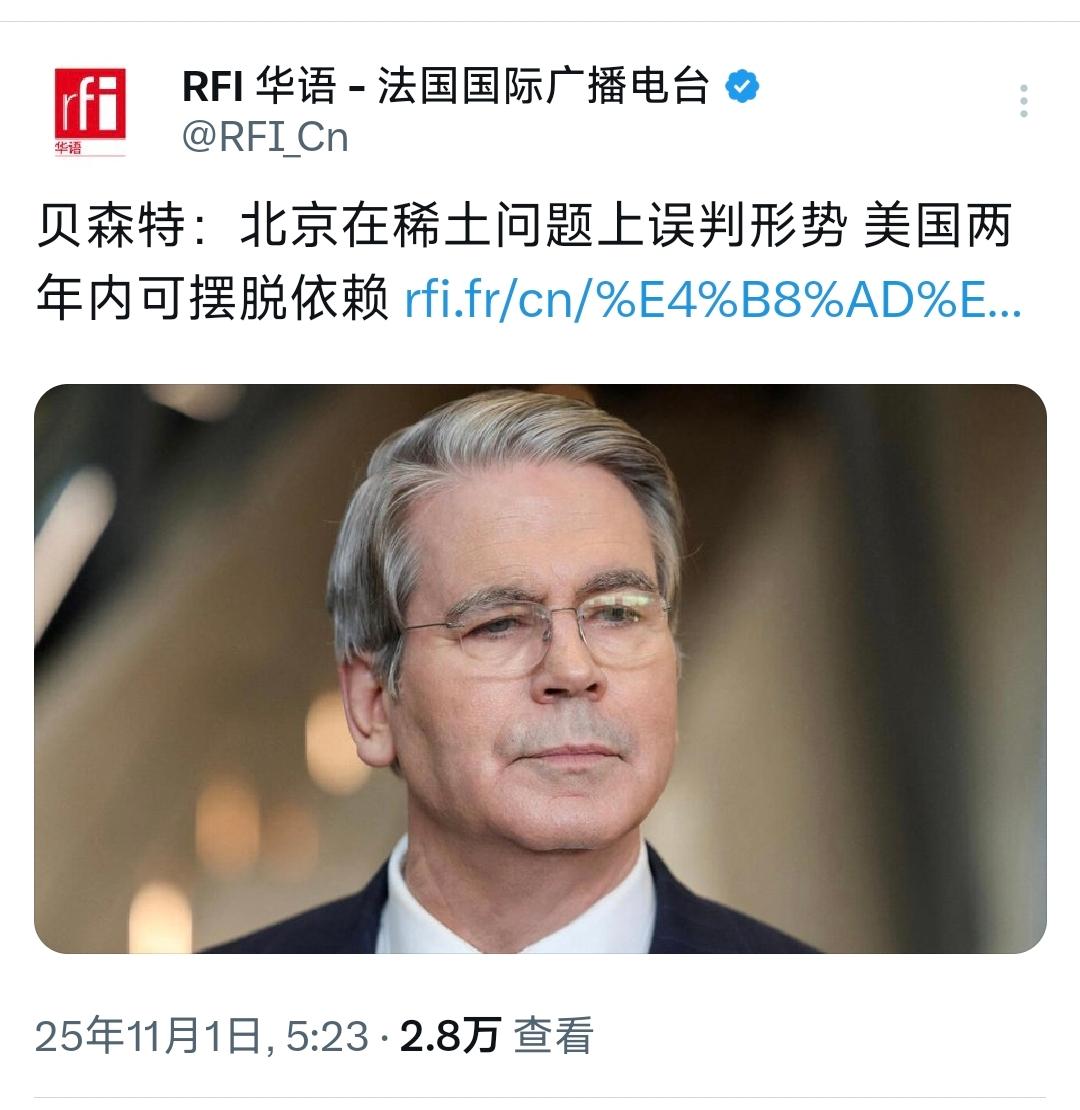Click 北京在稀土问题上误判形势 in the tweet text
Screen dimensions: 1080x1110
tap(544, 227)
